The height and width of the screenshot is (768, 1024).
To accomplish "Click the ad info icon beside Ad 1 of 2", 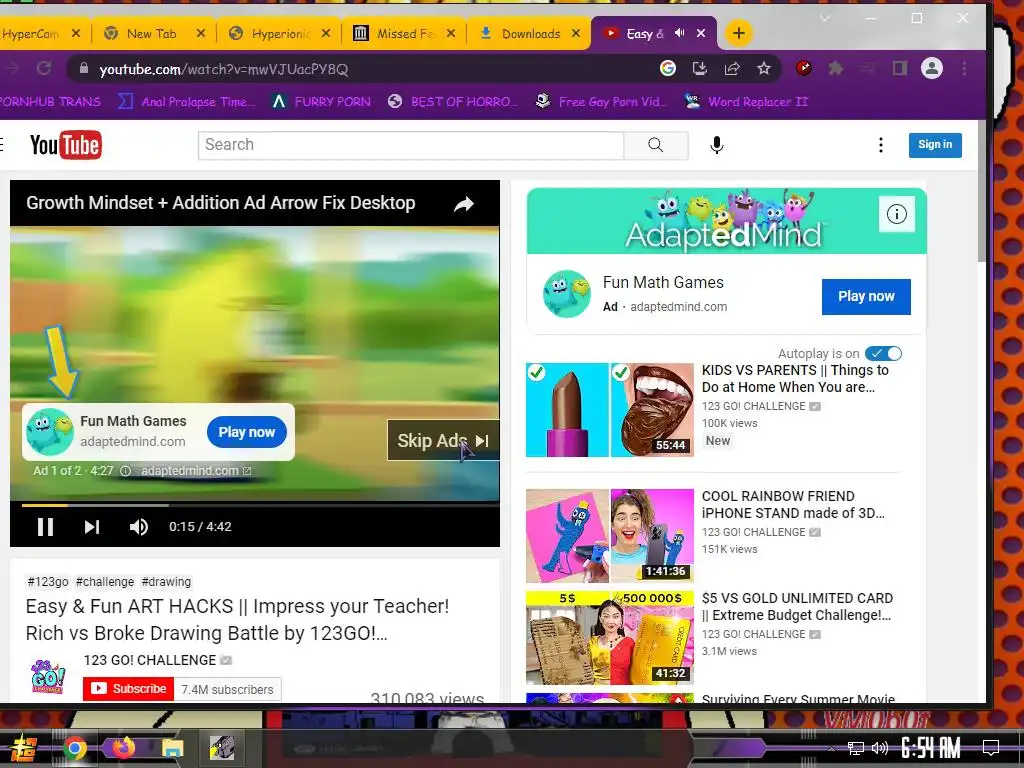I will click(x=125, y=471).
